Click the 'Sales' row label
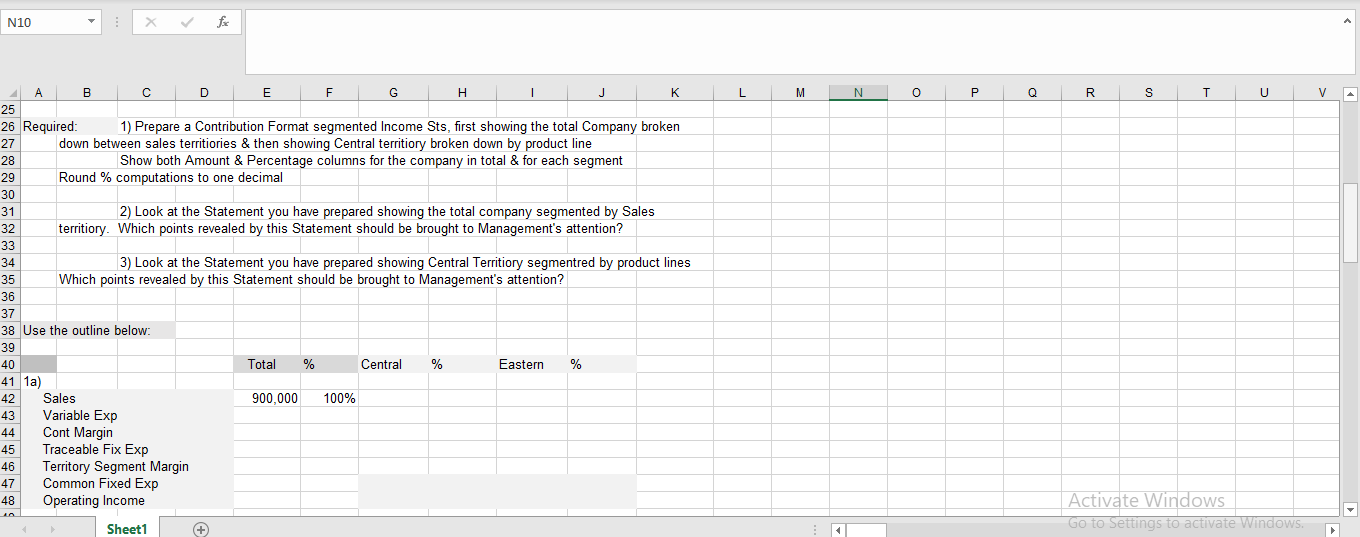Image resolution: width=1360 pixels, height=537 pixels. 59,399
